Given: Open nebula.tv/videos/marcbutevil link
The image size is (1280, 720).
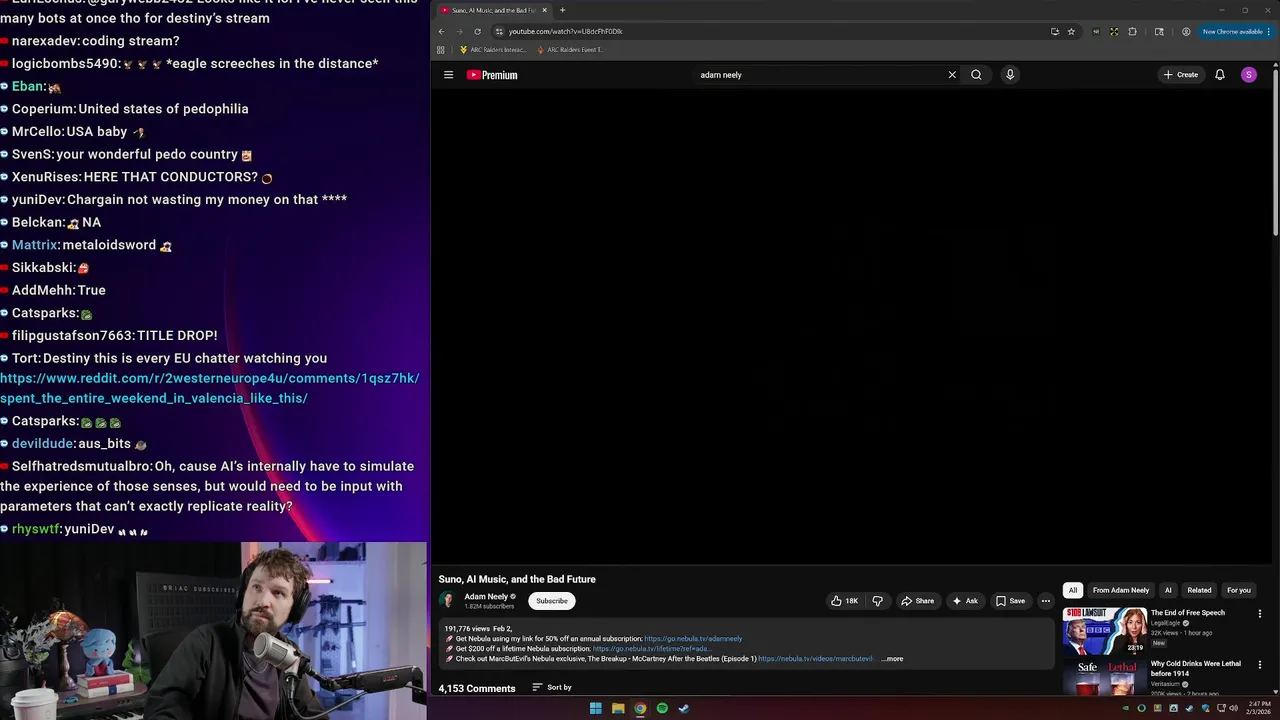Looking at the screenshot, I should pyautogui.click(x=815, y=659).
